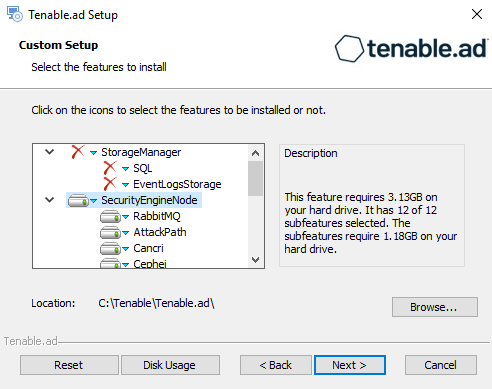Viewport: 492px width, 389px height.
Task: Click the Tenable.ad Setup installer icon in title bar
Action: pyautogui.click(x=15, y=14)
